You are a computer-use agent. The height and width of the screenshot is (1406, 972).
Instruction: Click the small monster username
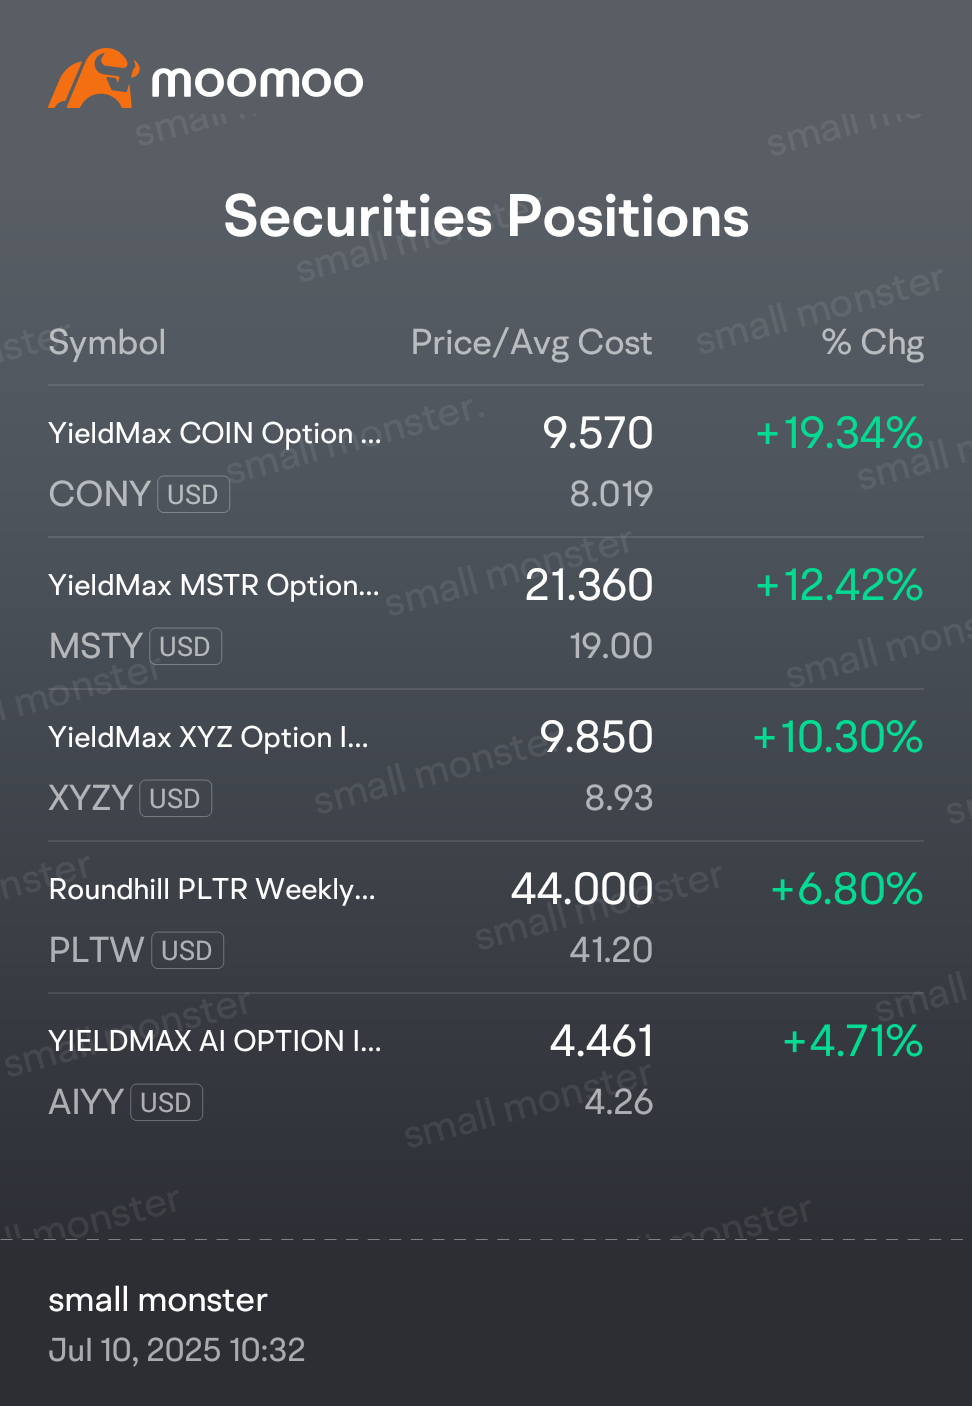pos(158,1300)
